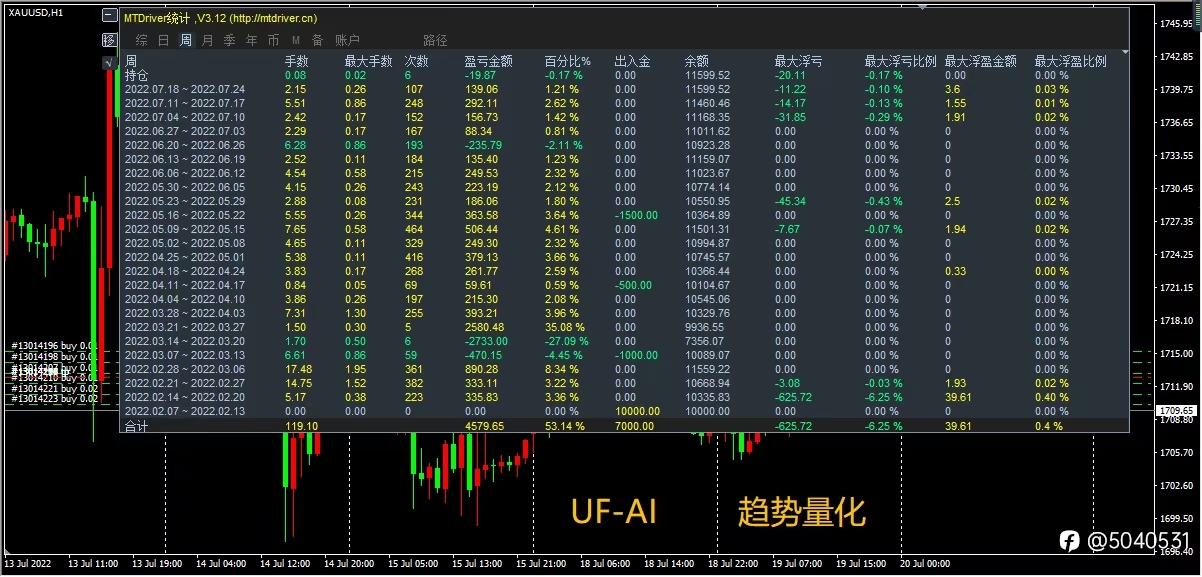Click the -6.25 % drawdown ratio in the 2022.02.14 row
Screen dimensions: 1202x577
tap(884, 397)
